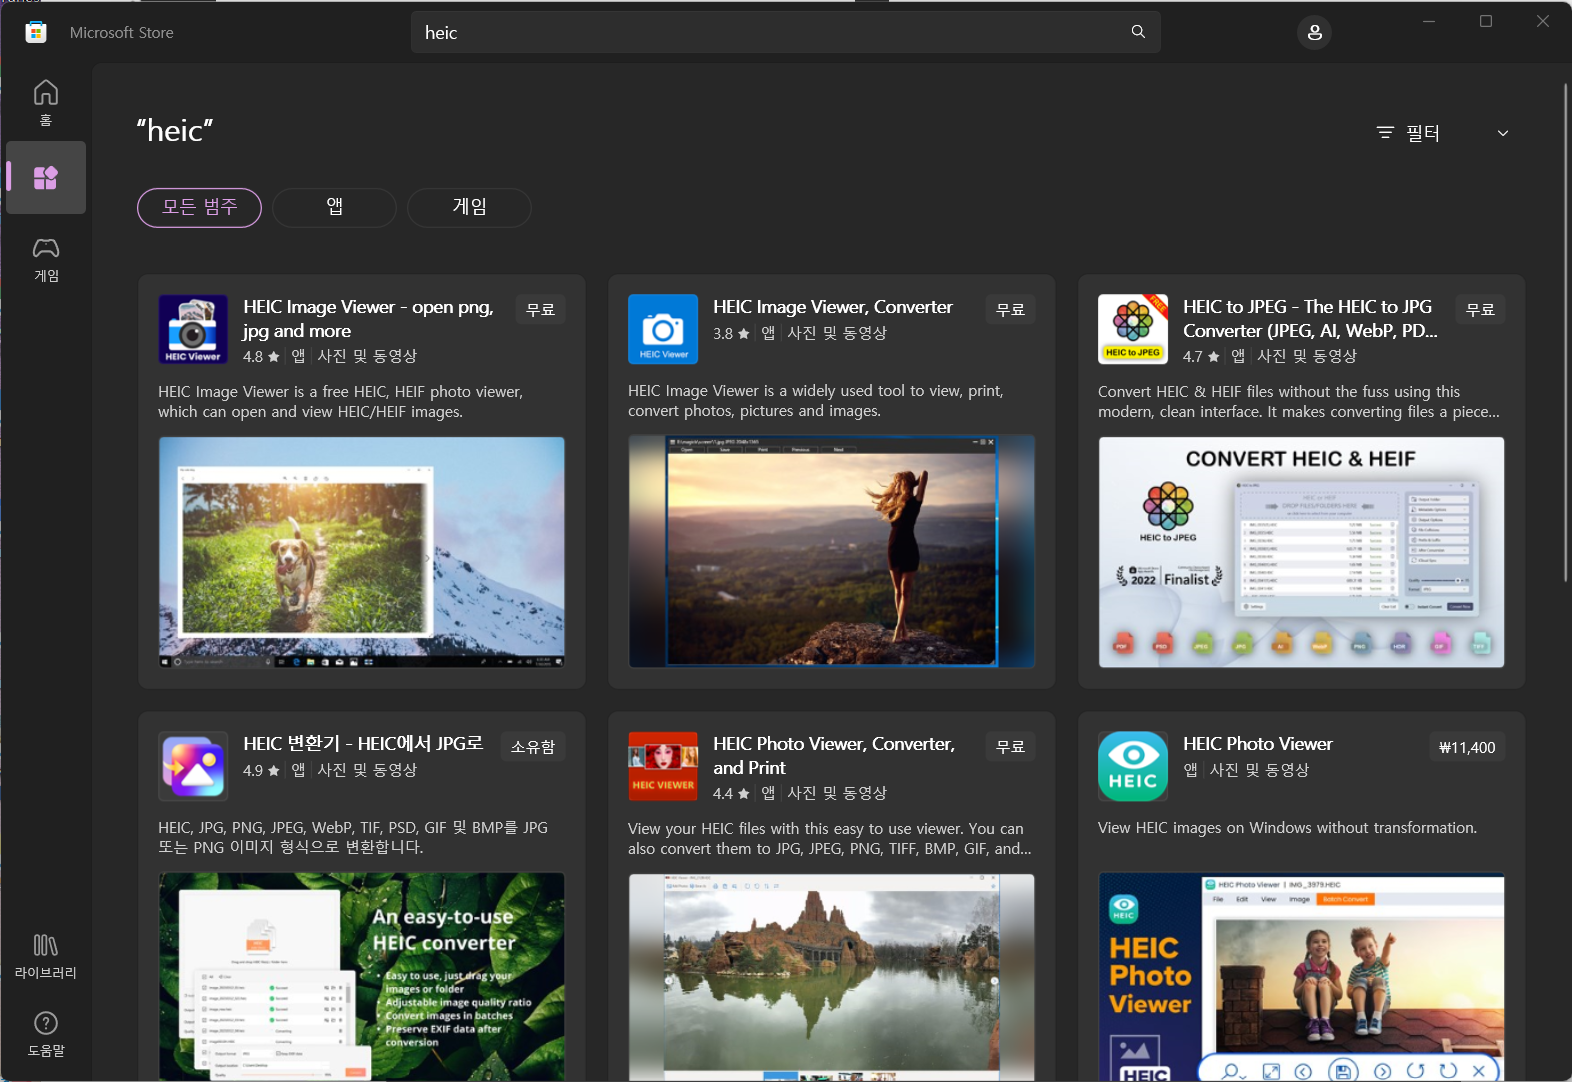Open 'HEIC Image Viewer, Converter' title

click(x=833, y=307)
